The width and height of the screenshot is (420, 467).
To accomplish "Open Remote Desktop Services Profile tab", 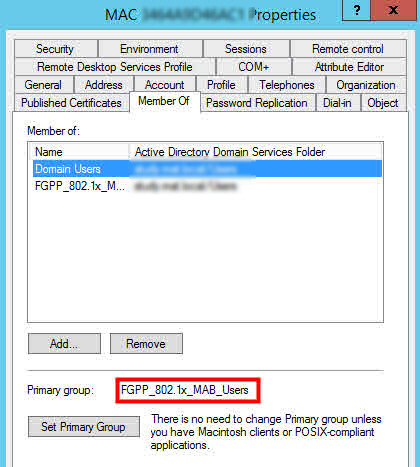I will [115, 67].
